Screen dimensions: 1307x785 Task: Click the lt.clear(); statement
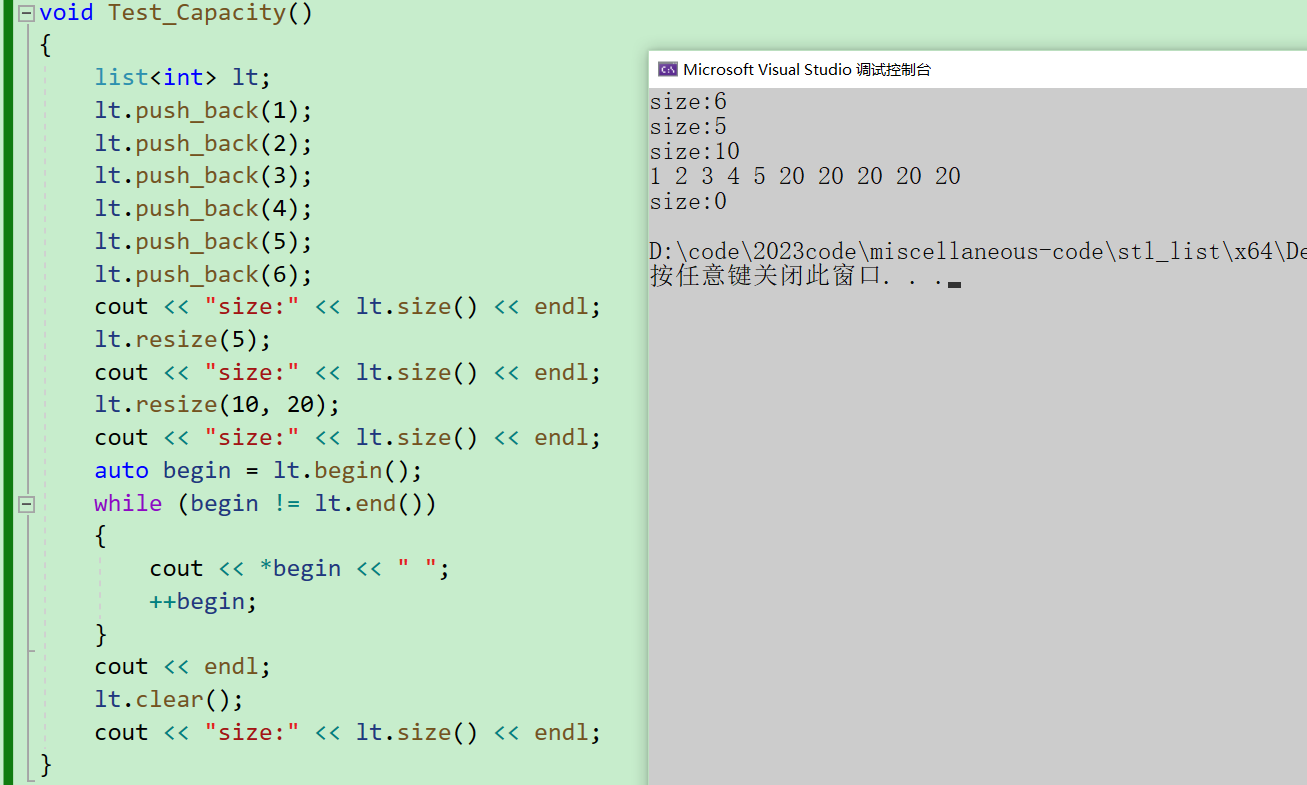(x=169, y=699)
